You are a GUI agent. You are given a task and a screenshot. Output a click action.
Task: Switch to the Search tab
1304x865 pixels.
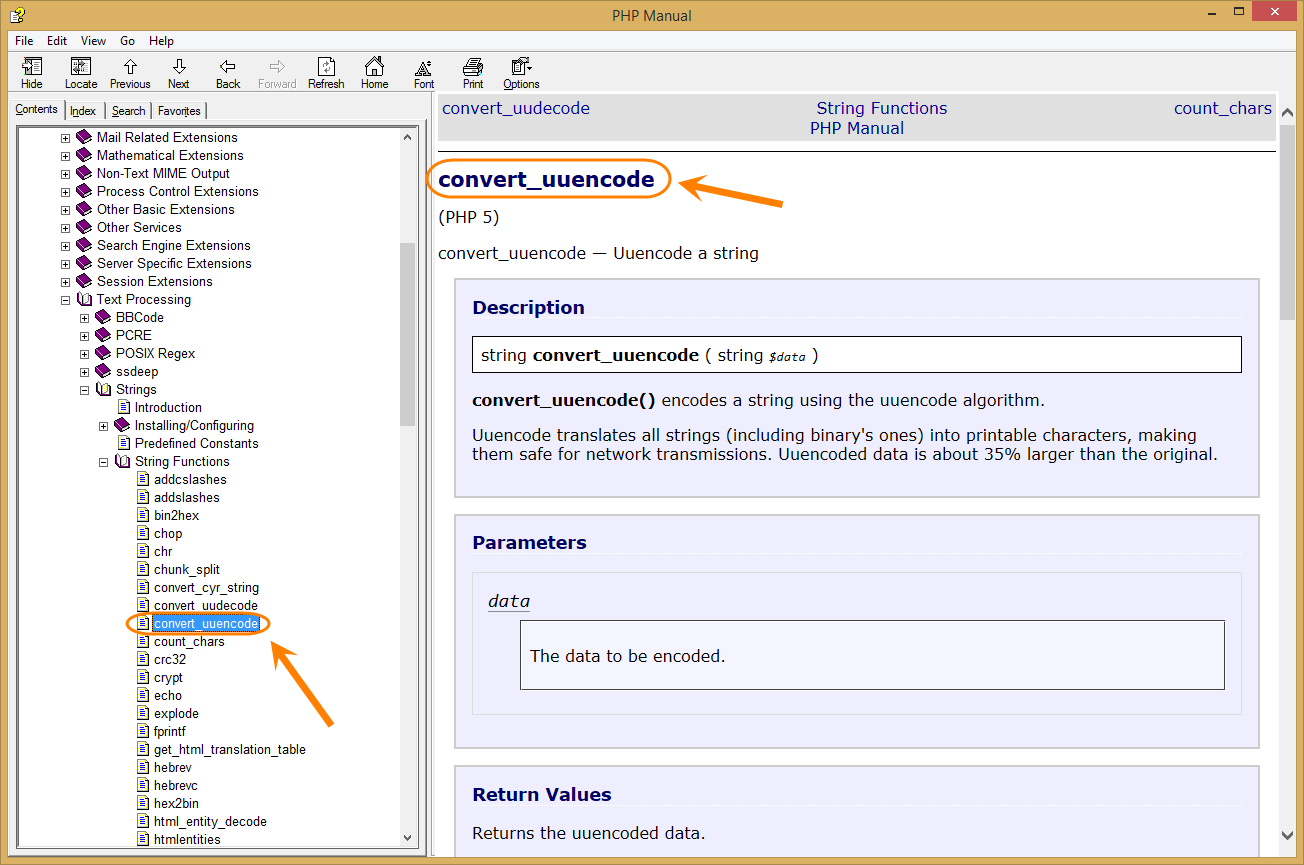(128, 111)
